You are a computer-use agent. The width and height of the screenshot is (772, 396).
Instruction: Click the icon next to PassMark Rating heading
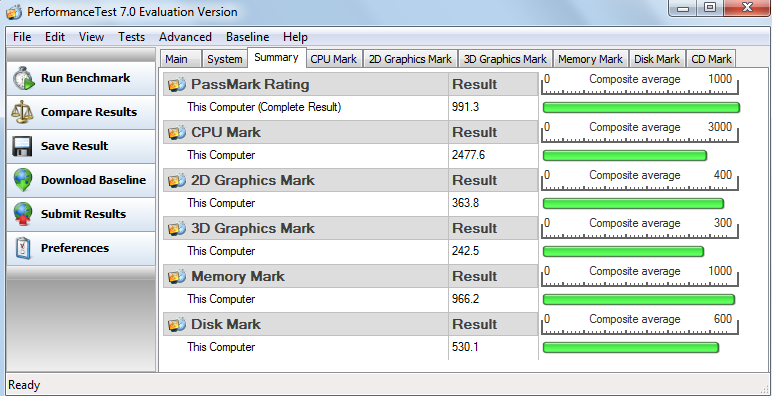click(x=177, y=85)
